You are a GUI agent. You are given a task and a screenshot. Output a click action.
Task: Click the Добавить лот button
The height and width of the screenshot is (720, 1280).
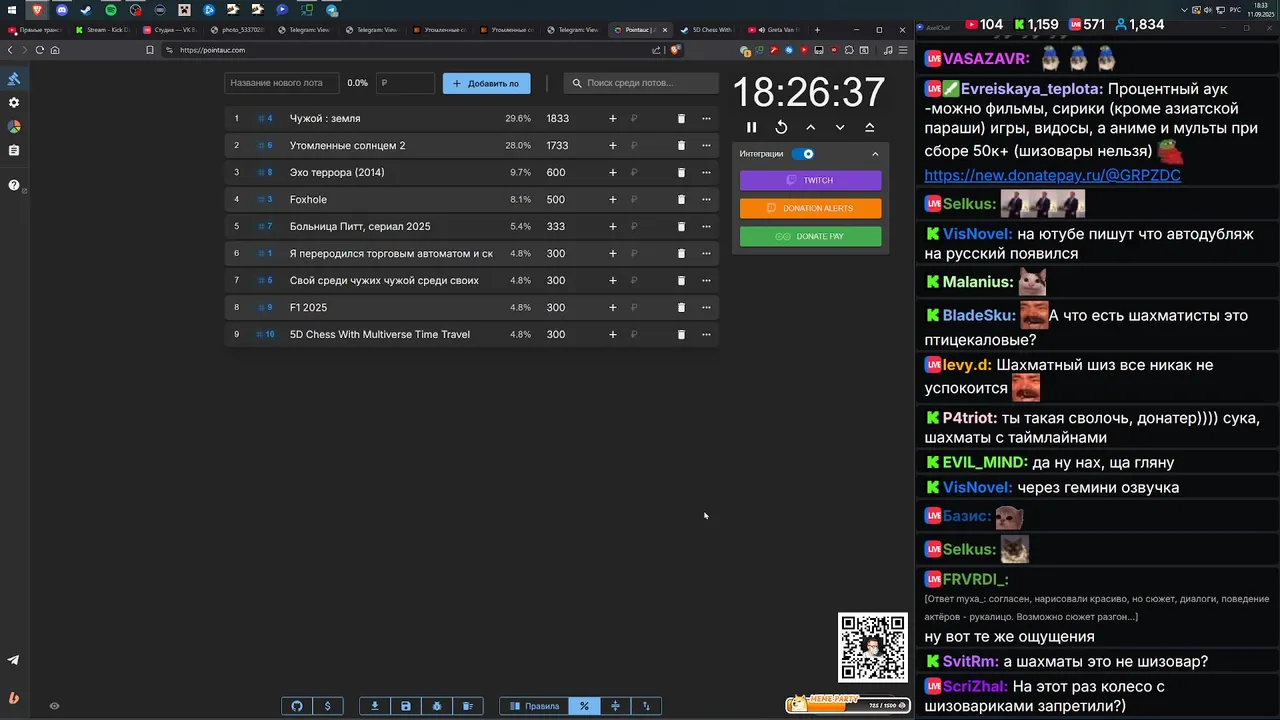(486, 83)
